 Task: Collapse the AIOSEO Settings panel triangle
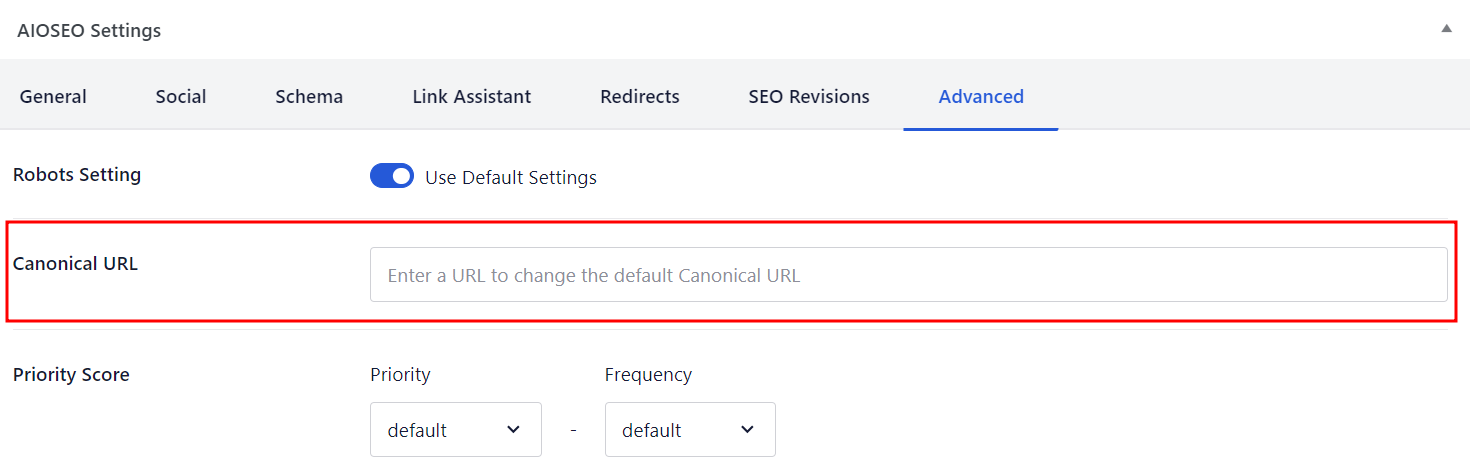1446,29
